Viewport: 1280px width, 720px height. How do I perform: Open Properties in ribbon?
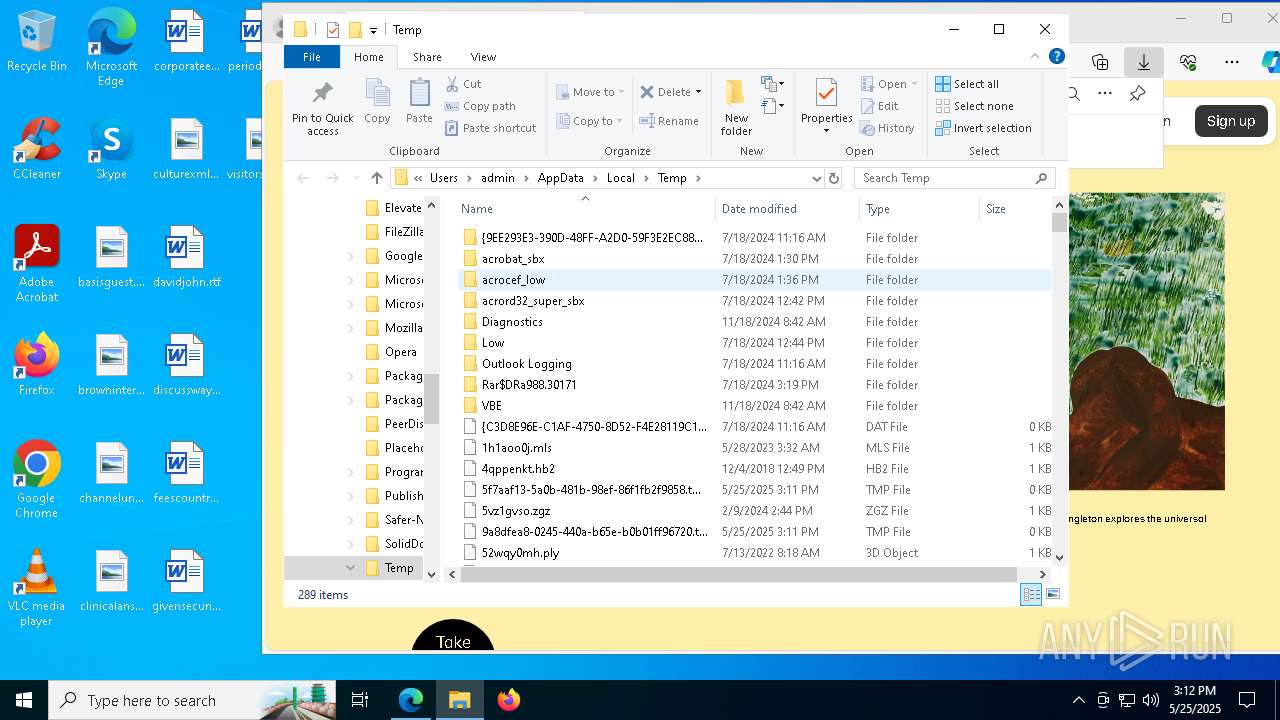pos(826,106)
